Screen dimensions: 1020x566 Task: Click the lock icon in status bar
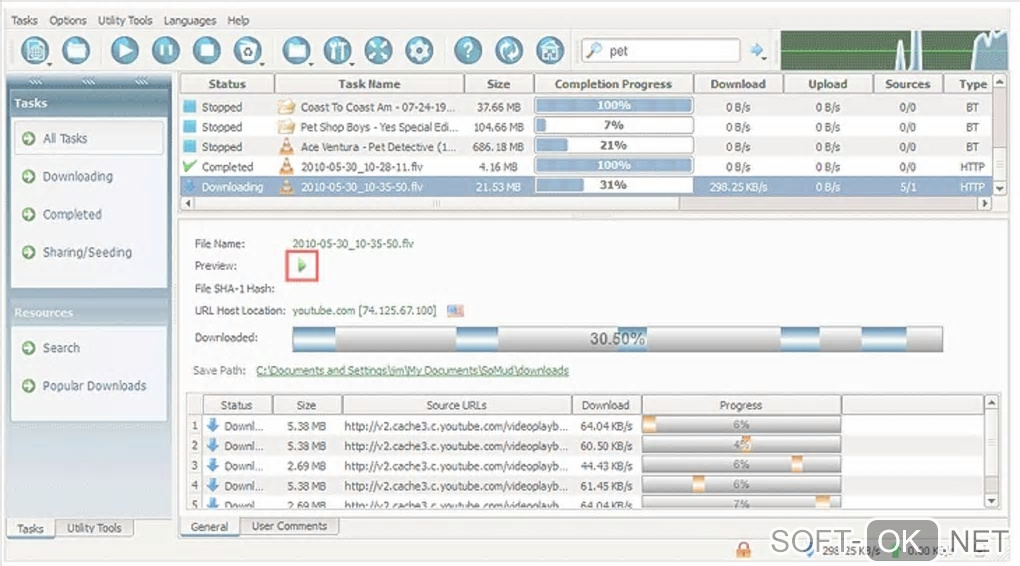[x=744, y=550]
